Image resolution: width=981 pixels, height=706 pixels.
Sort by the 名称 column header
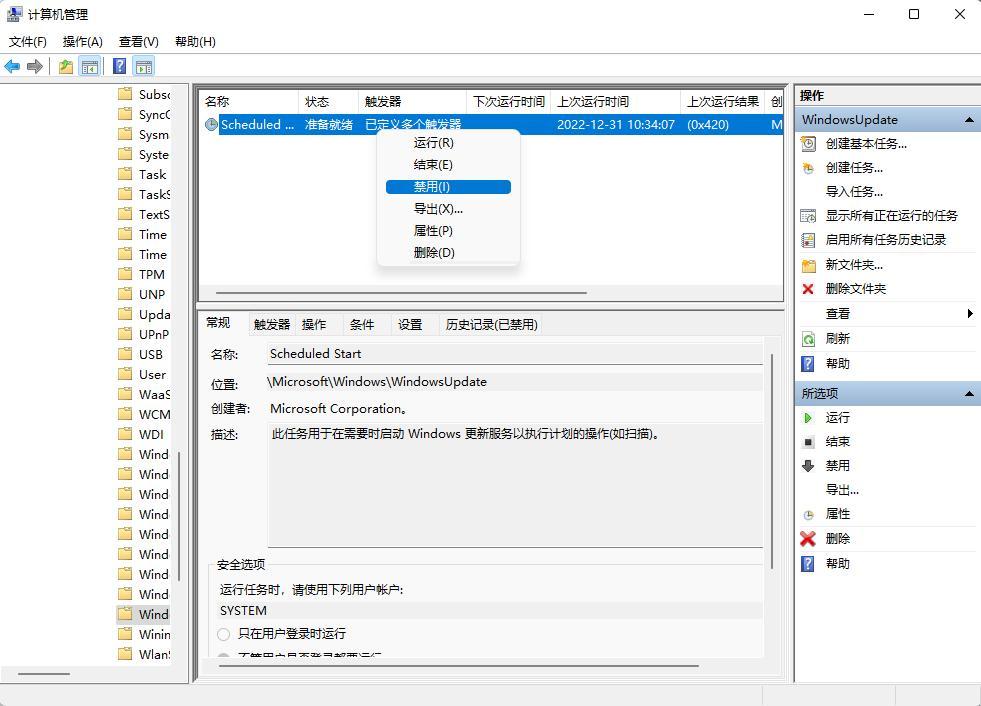(249, 102)
